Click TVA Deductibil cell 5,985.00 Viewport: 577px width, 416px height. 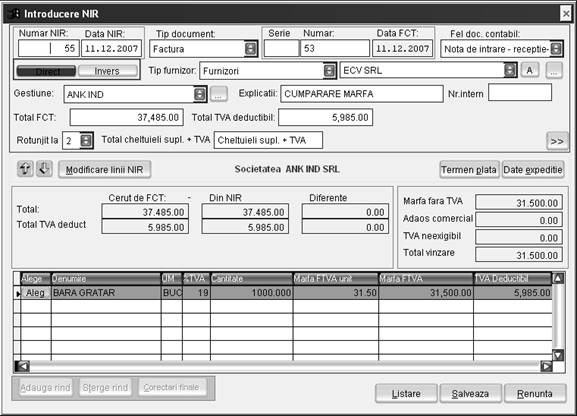(x=513, y=293)
